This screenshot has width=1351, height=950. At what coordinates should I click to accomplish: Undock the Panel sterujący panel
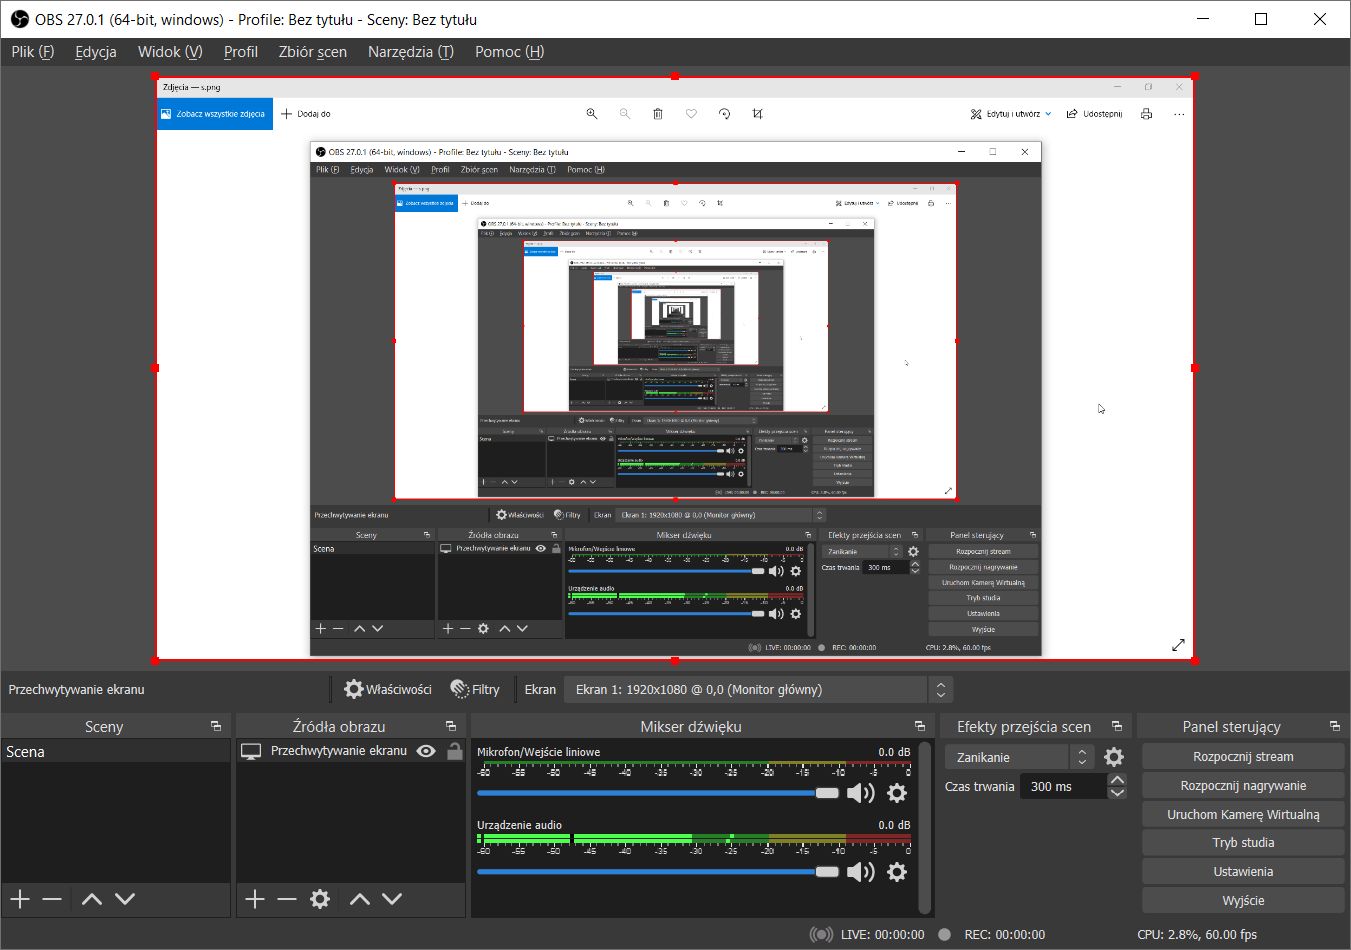tap(1334, 726)
